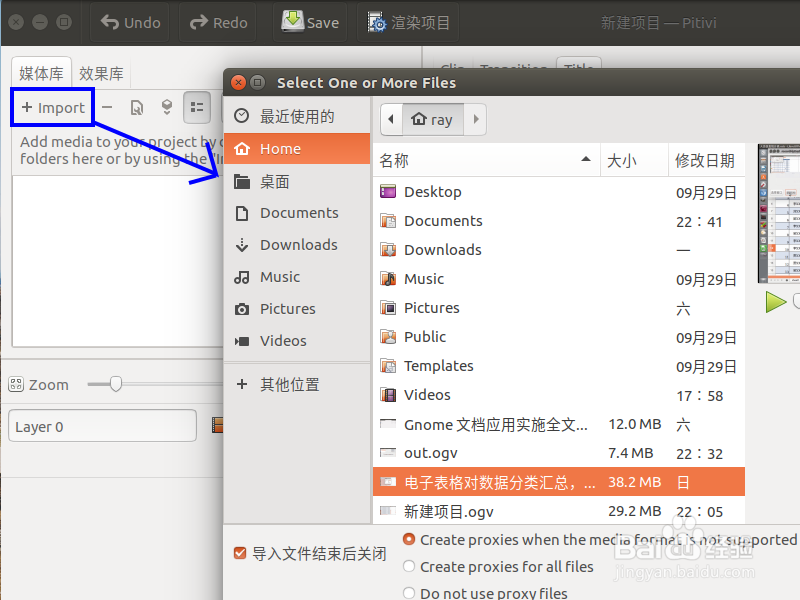Screen dimensions: 800x600
Task: Open 桌面 in file dialog sidebar
Action: (x=297, y=182)
